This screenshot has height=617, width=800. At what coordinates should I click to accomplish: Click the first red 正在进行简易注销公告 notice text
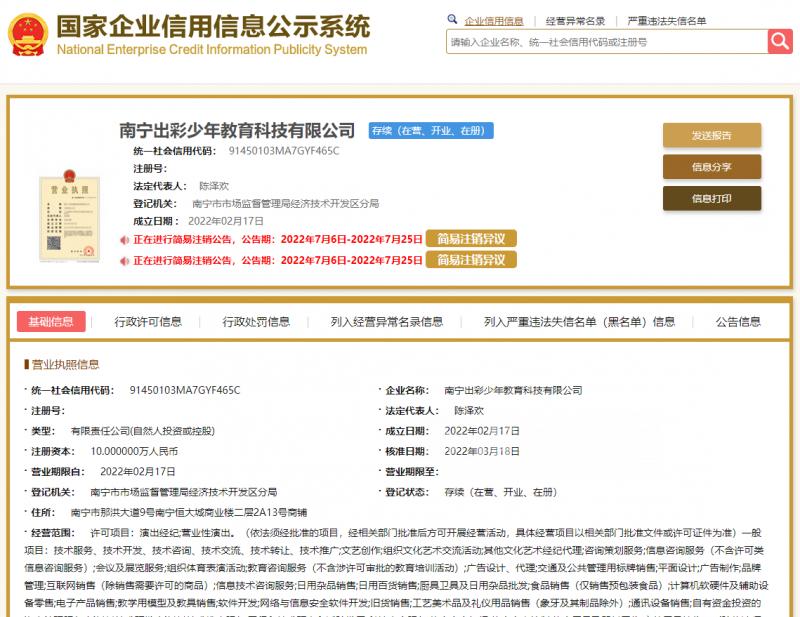coord(278,239)
